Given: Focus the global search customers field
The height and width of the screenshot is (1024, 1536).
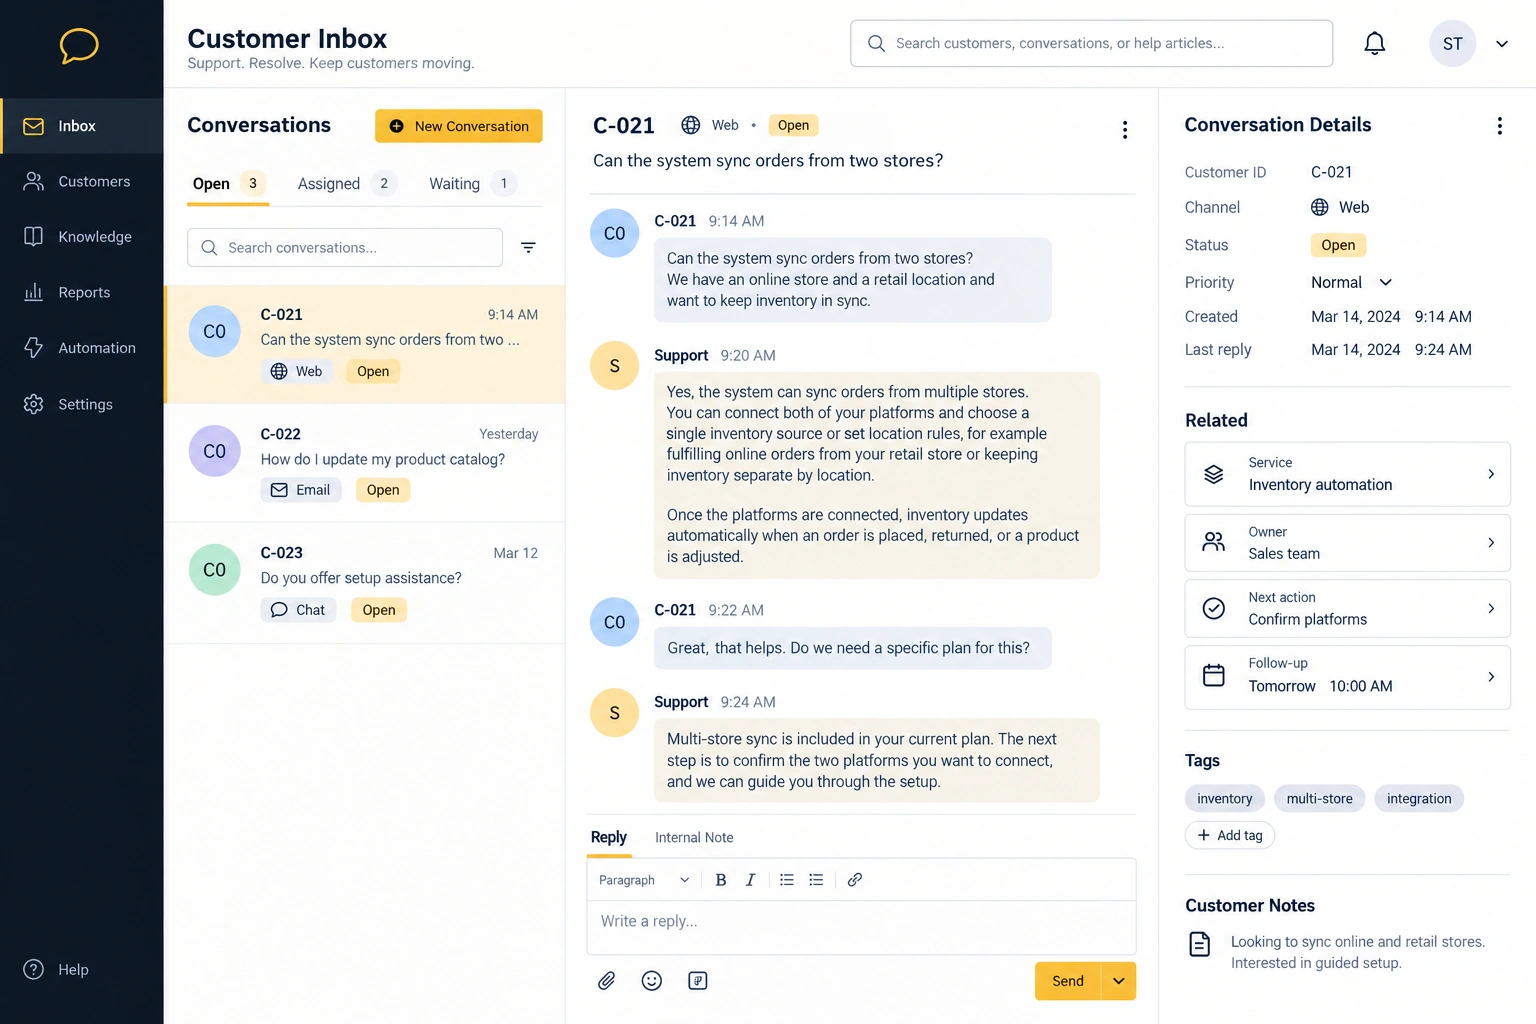Looking at the screenshot, I should 1091,43.
